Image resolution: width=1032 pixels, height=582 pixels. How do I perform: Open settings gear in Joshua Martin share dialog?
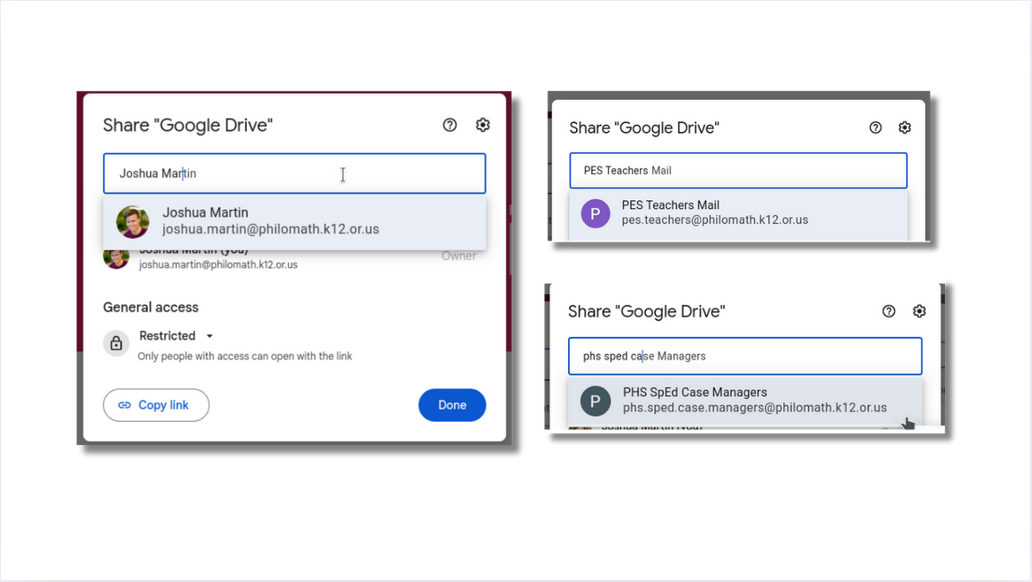(483, 125)
